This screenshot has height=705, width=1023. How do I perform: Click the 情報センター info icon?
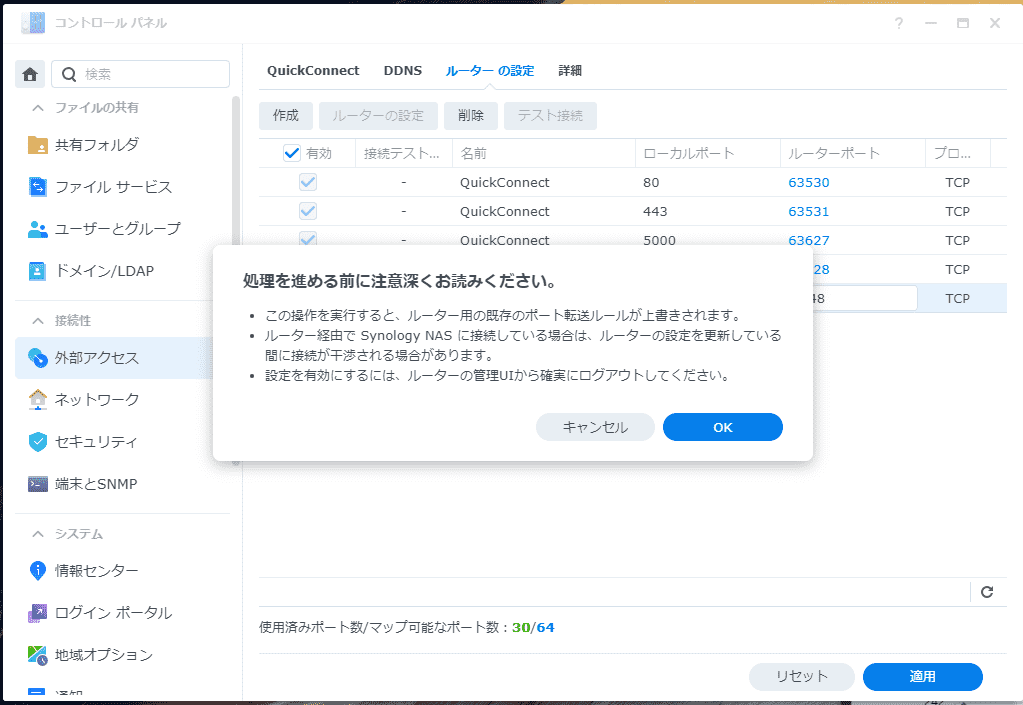pos(38,571)
